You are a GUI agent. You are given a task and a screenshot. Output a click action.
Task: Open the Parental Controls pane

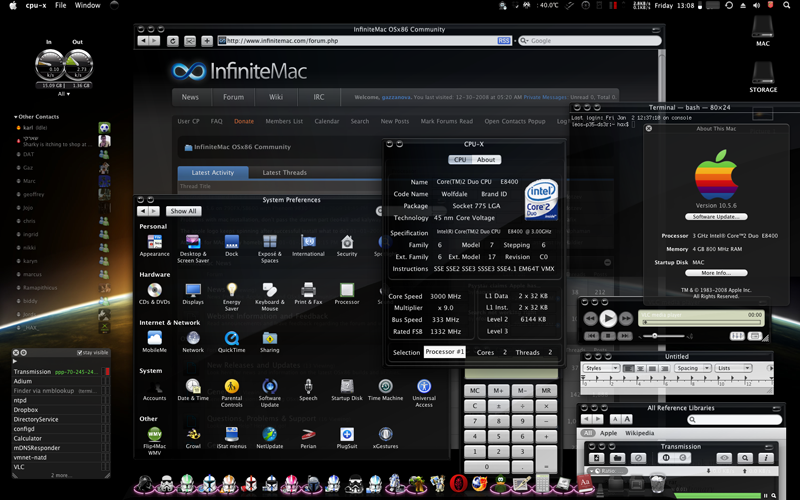coord(231,387)
